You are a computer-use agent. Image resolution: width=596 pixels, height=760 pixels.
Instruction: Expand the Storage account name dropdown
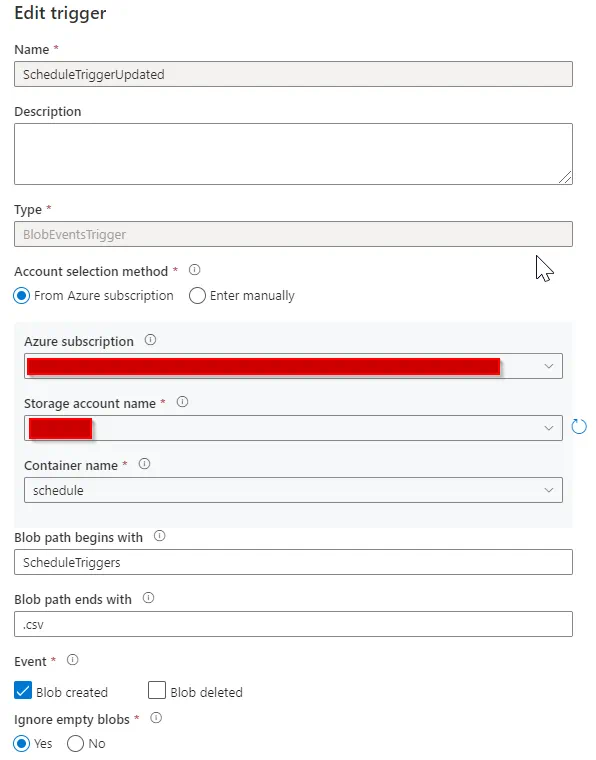click(293, 428)
